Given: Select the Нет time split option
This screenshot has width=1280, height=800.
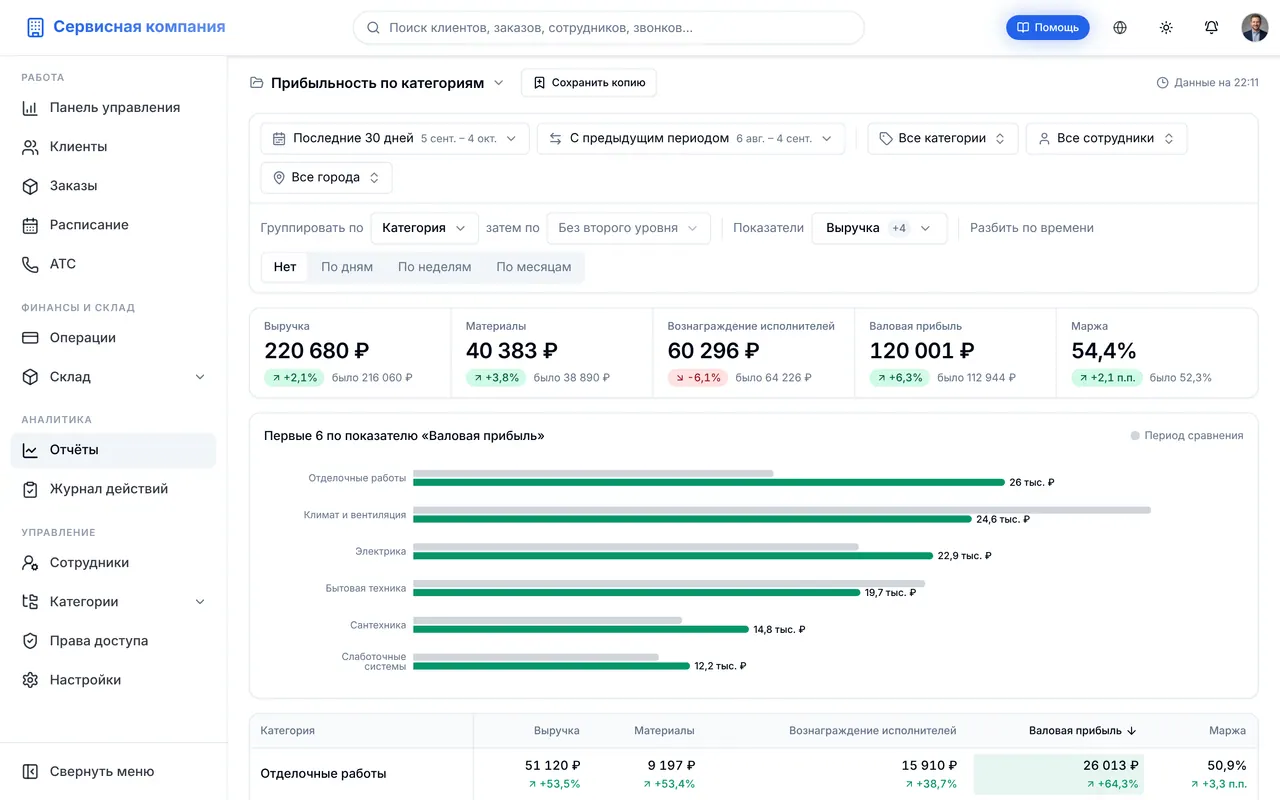Looking at the screenshot, I should pos(285,267).
